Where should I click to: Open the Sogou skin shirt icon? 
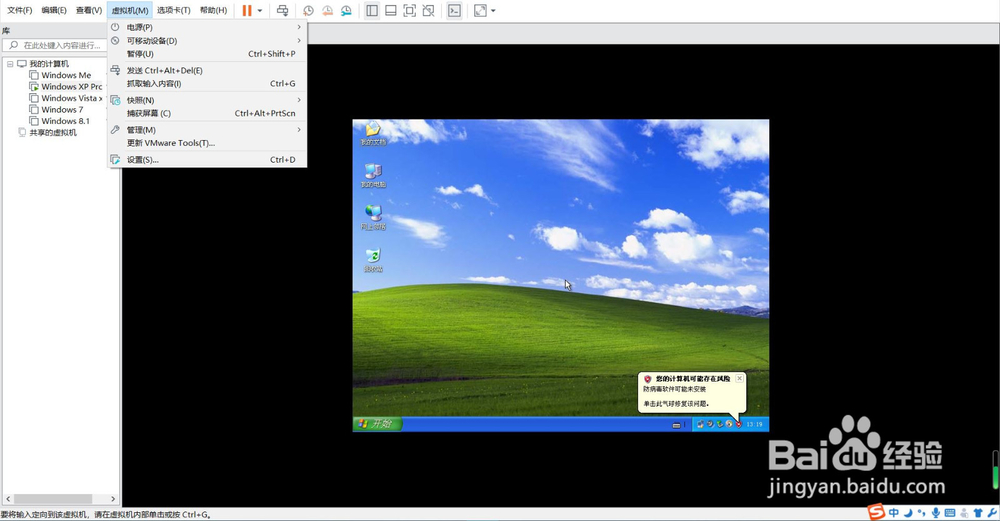(x=978, y=513)
